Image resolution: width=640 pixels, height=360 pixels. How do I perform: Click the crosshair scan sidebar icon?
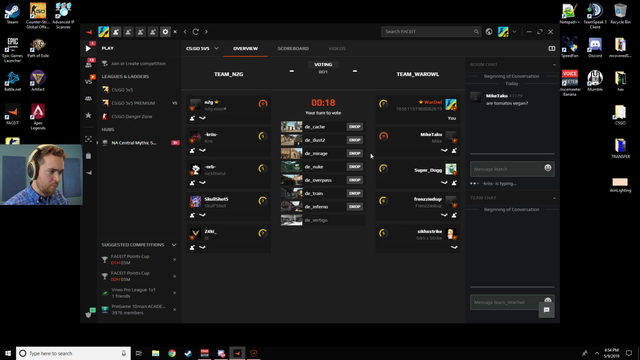coord(88,139)
